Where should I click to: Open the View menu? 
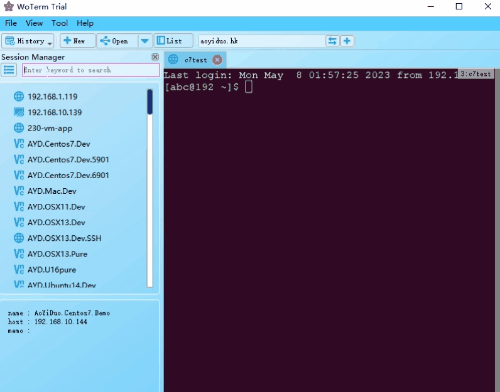click(34, 23)
